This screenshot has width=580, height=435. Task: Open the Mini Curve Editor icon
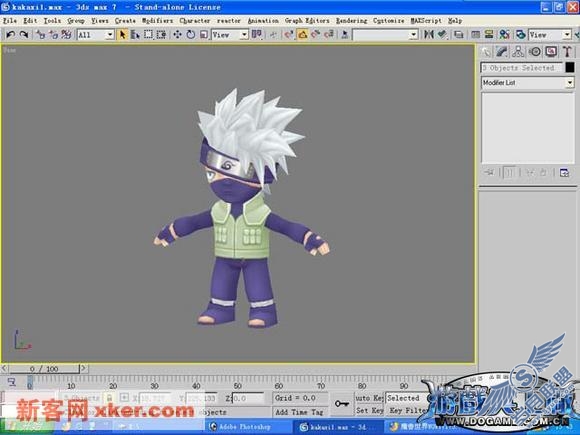(11, 382)
